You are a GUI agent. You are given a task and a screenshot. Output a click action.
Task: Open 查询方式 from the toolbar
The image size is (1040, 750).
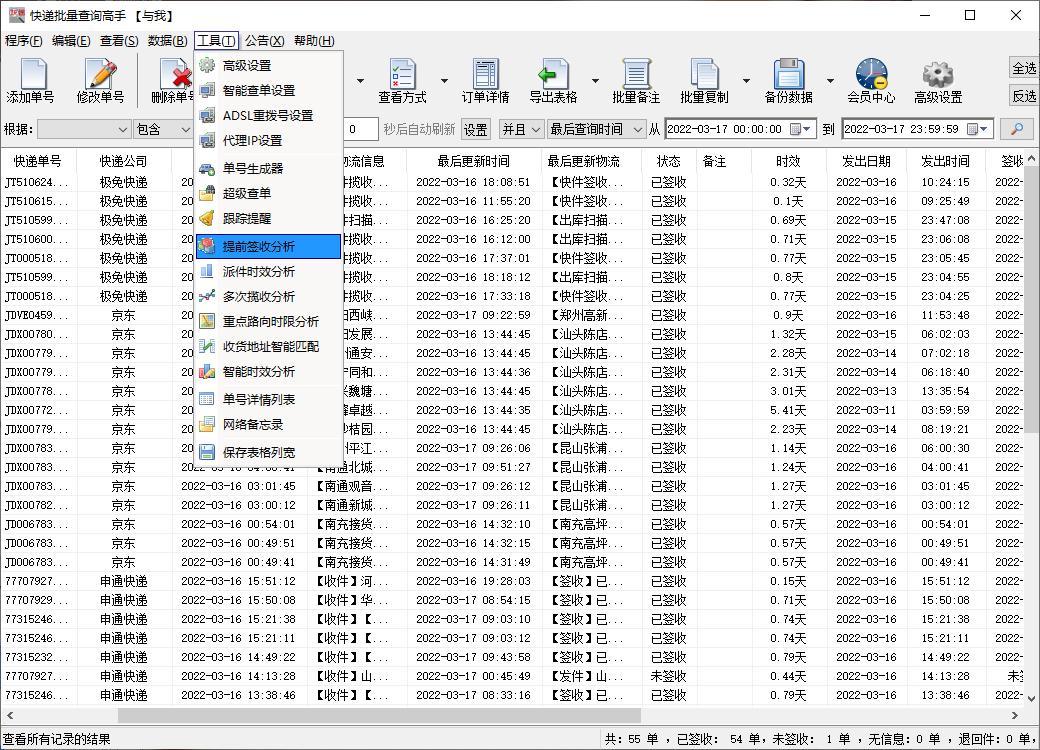coord(403,80)
